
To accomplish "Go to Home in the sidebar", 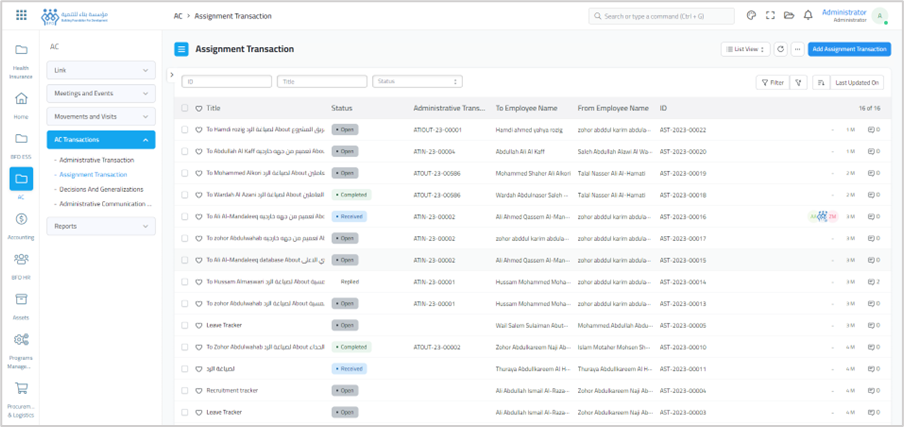I will tap(21, 100).
